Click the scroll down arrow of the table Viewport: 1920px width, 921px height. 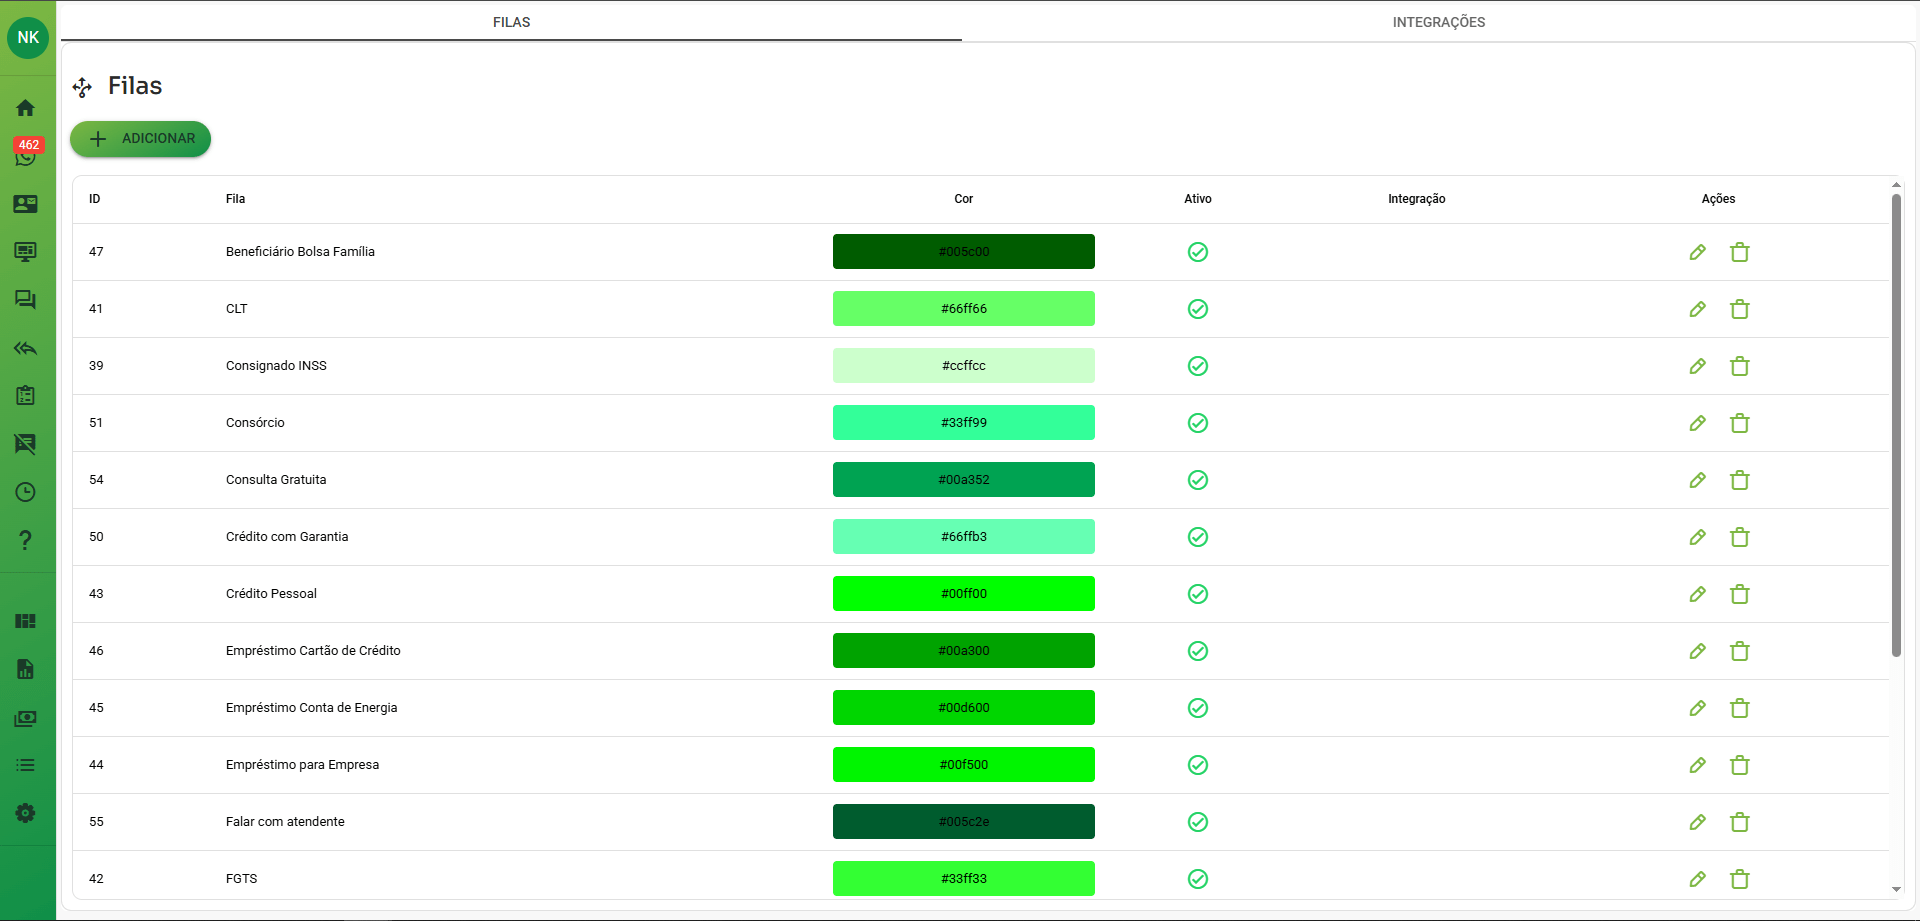pyautogui.click(x=1896, y=889)
